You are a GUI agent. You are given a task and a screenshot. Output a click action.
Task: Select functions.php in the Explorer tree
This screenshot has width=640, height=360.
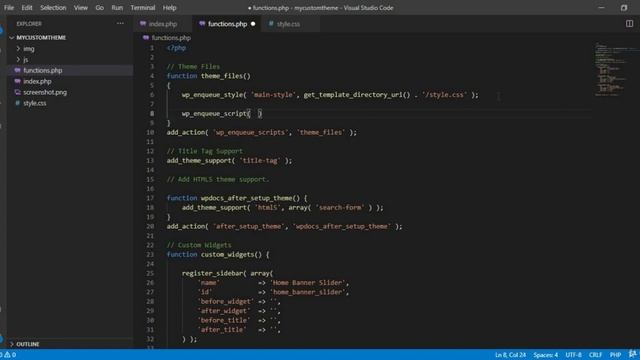click(x=42, y=71)
